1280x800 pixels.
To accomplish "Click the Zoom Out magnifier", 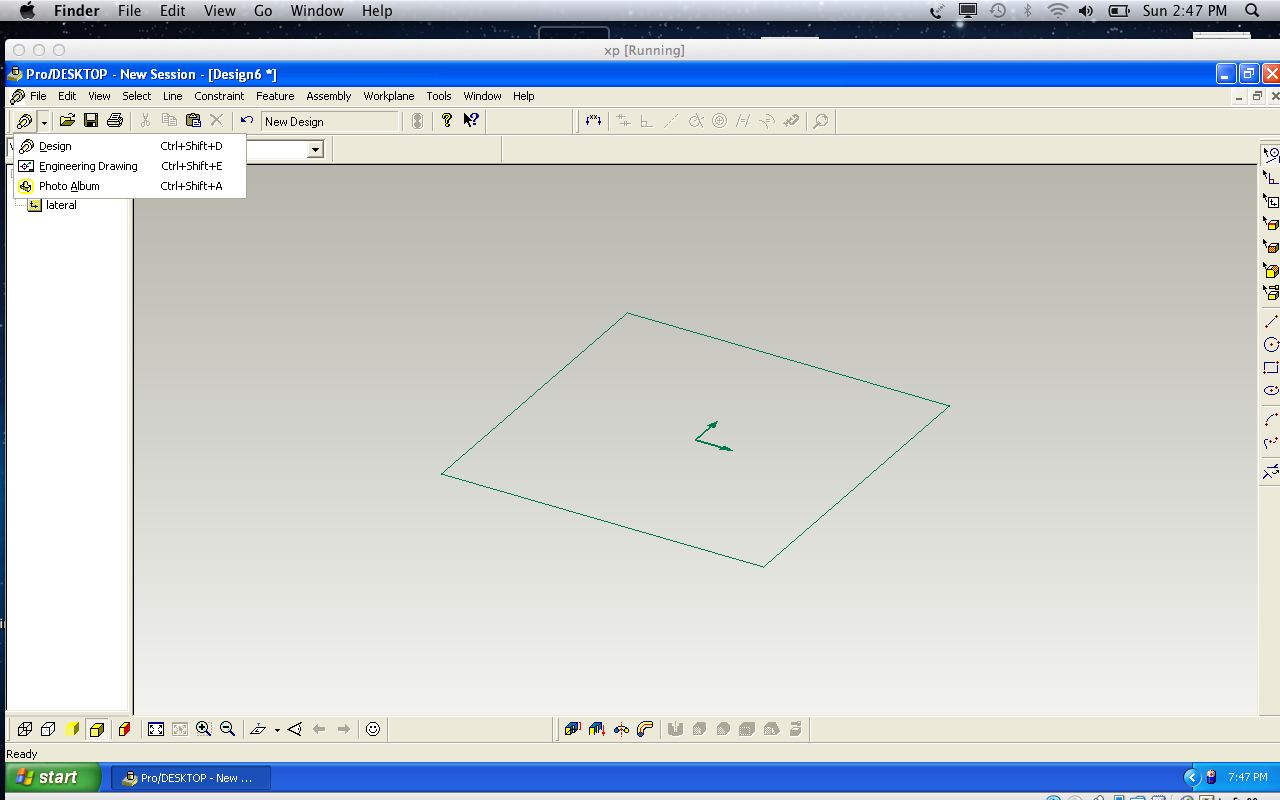I will (x=228, y=729).
